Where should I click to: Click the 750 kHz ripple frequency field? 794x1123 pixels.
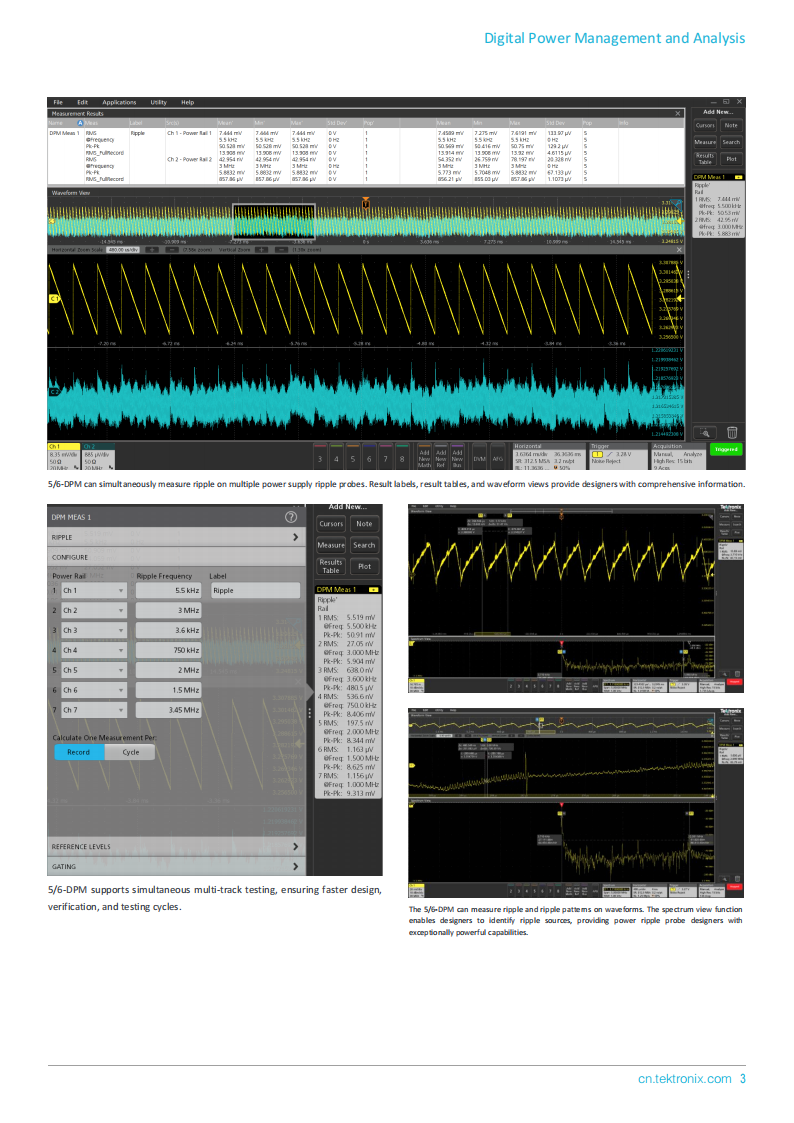169,650
